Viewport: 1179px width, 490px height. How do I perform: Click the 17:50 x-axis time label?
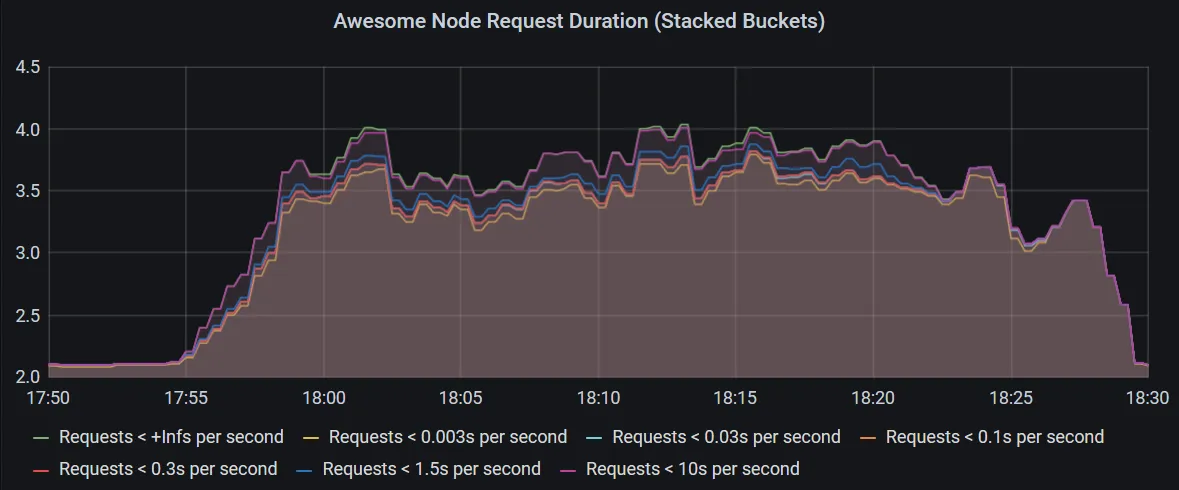tap(48, 398)
